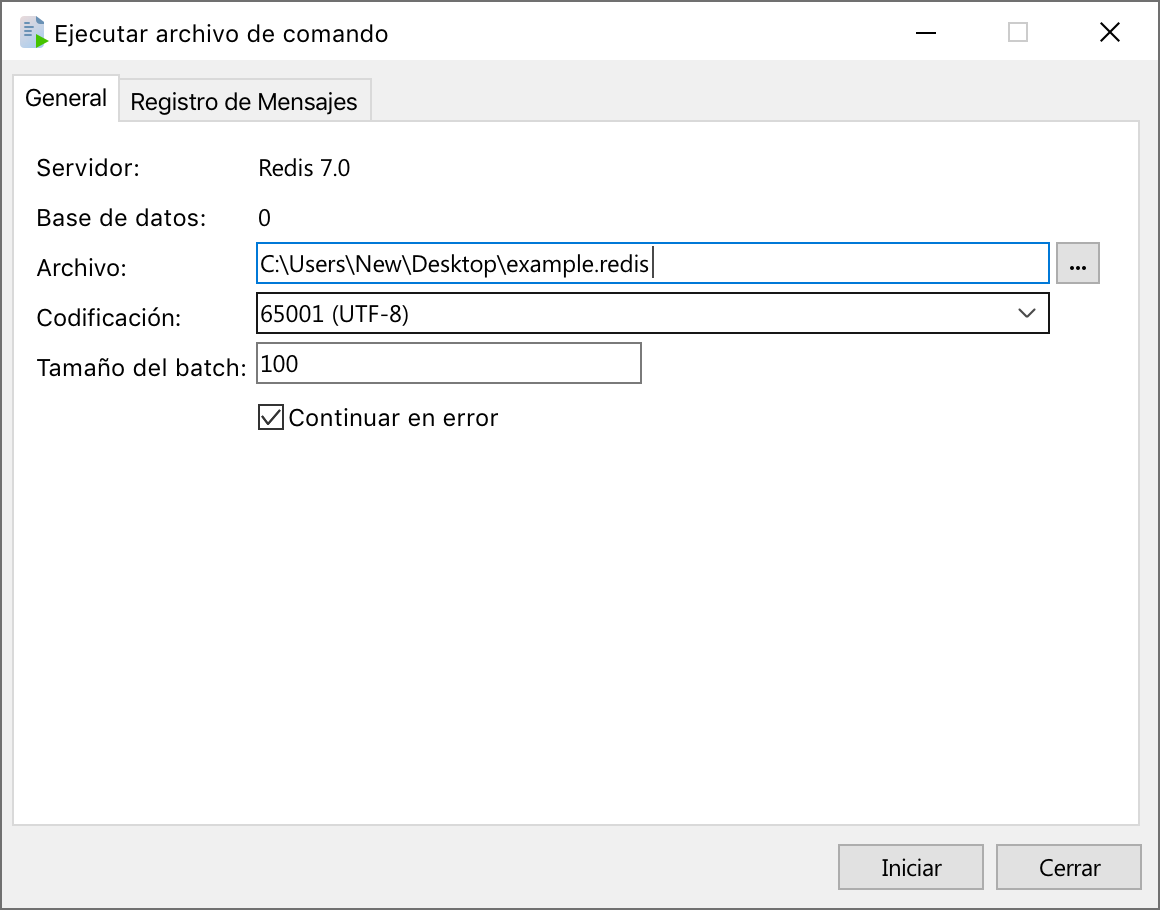
Task: Open file browser with the ellipsis button
Action: click(x=1077, y=264)
